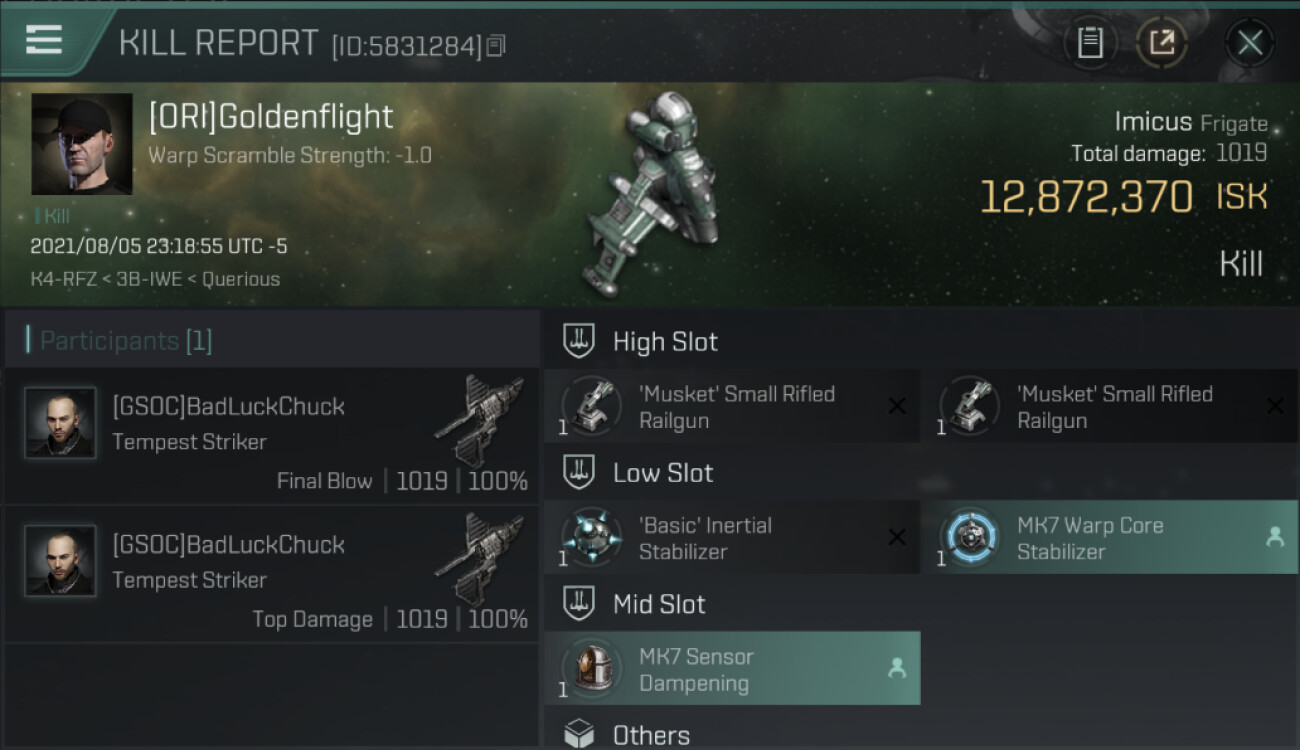Click the person icon on MK7 Warp Core Stabilizer
Viewport: 1300px width, 750px height.
point(1275,537)
